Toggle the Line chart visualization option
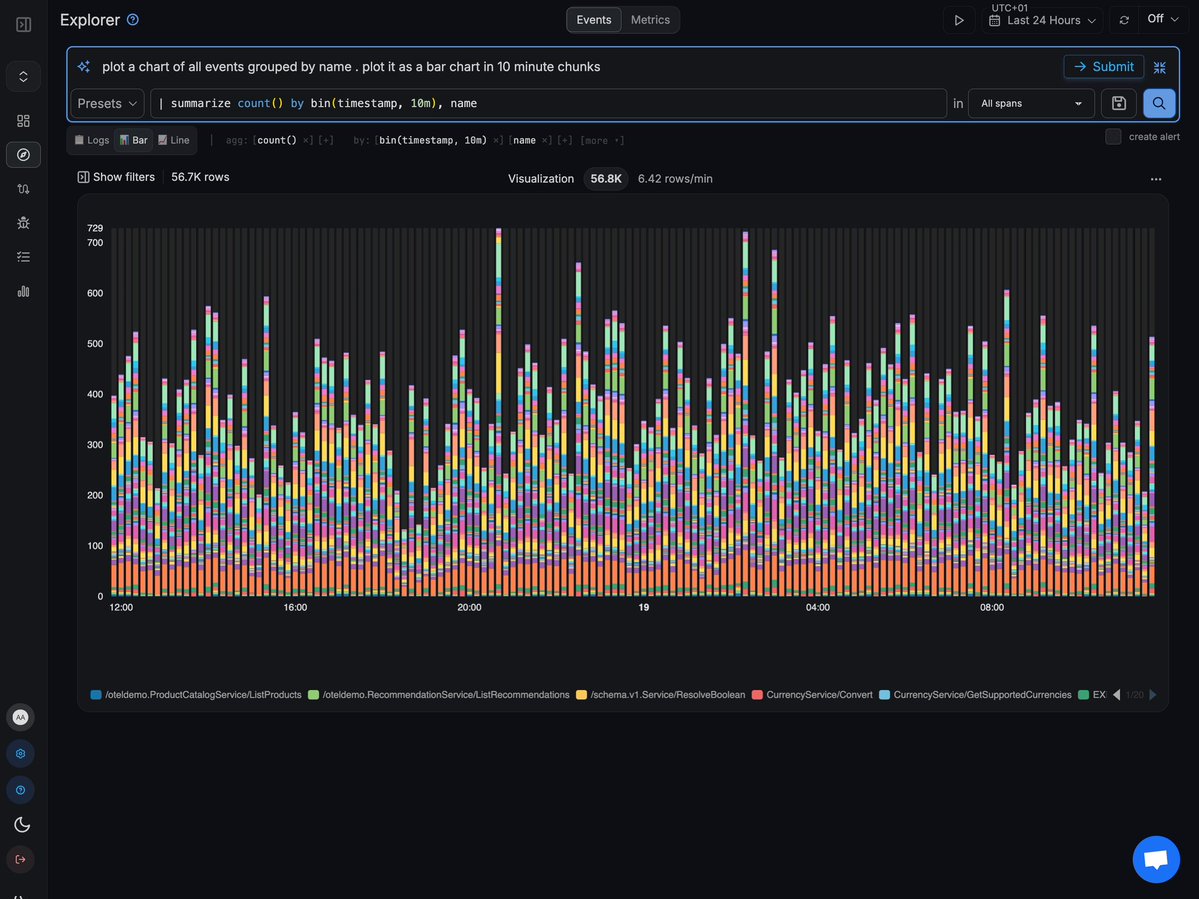The width and height of the screenshot is (1199, 899). [172, 140]
